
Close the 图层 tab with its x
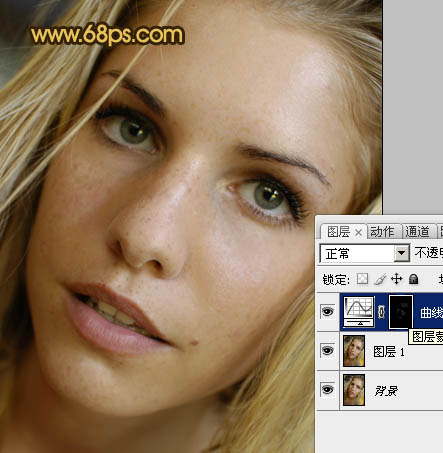[358, 232]
